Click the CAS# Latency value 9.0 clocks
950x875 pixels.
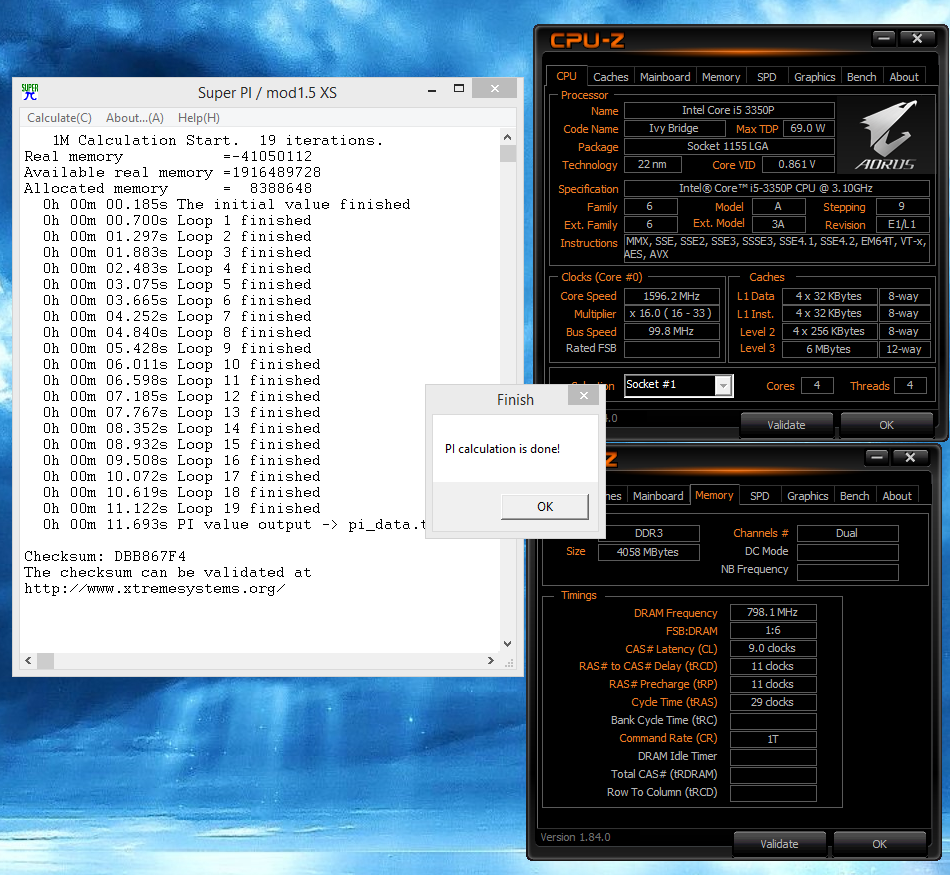[772, 648]
